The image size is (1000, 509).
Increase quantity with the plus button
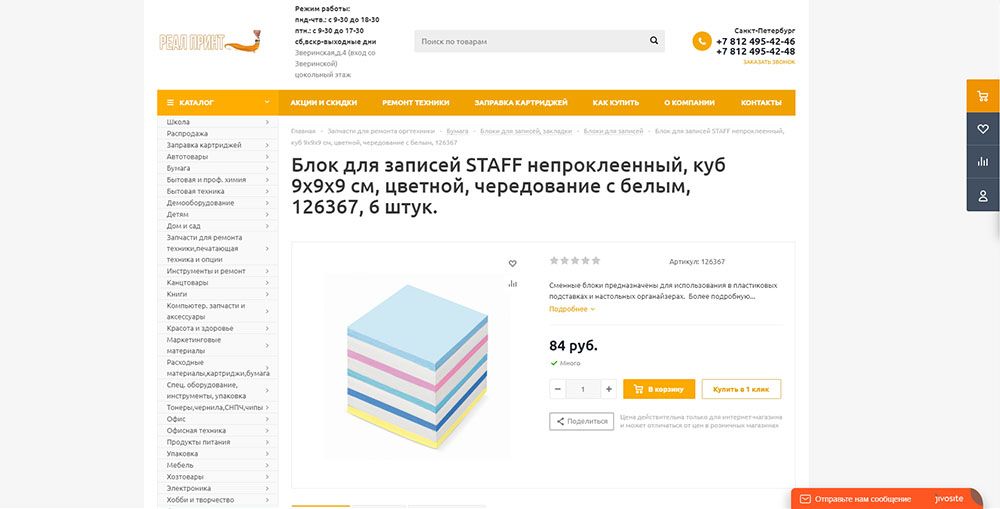click(x=608, y=389)
